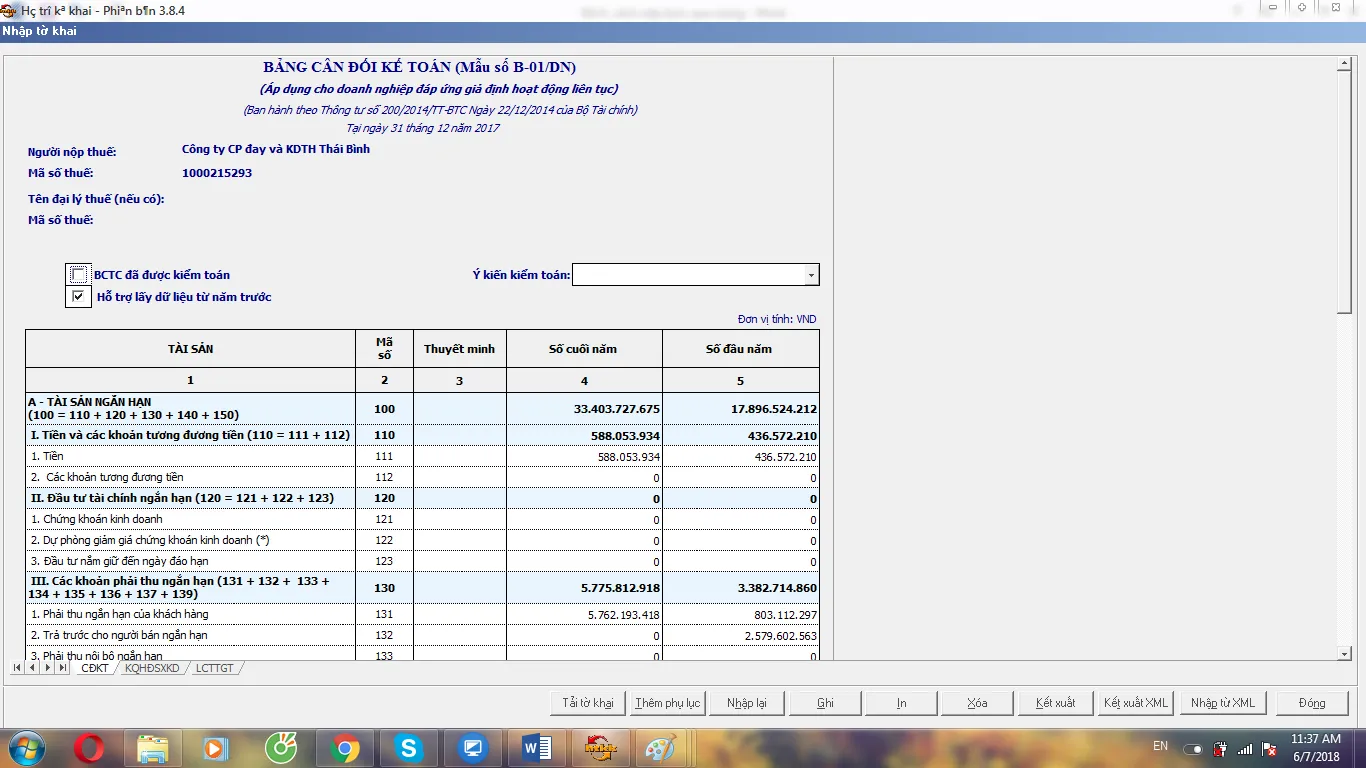Select 'Số cuối năm' value for code 111

click(584, 456)
